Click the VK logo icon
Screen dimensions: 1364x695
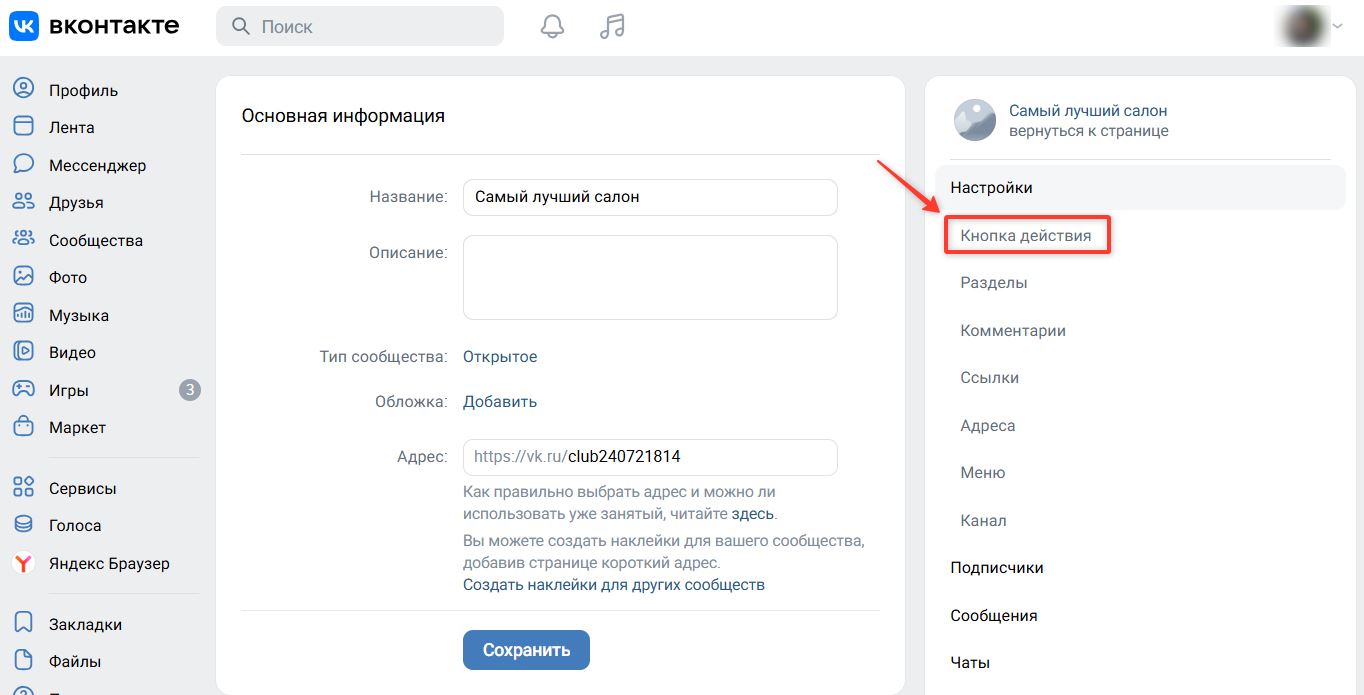click(x=24, y=26)
